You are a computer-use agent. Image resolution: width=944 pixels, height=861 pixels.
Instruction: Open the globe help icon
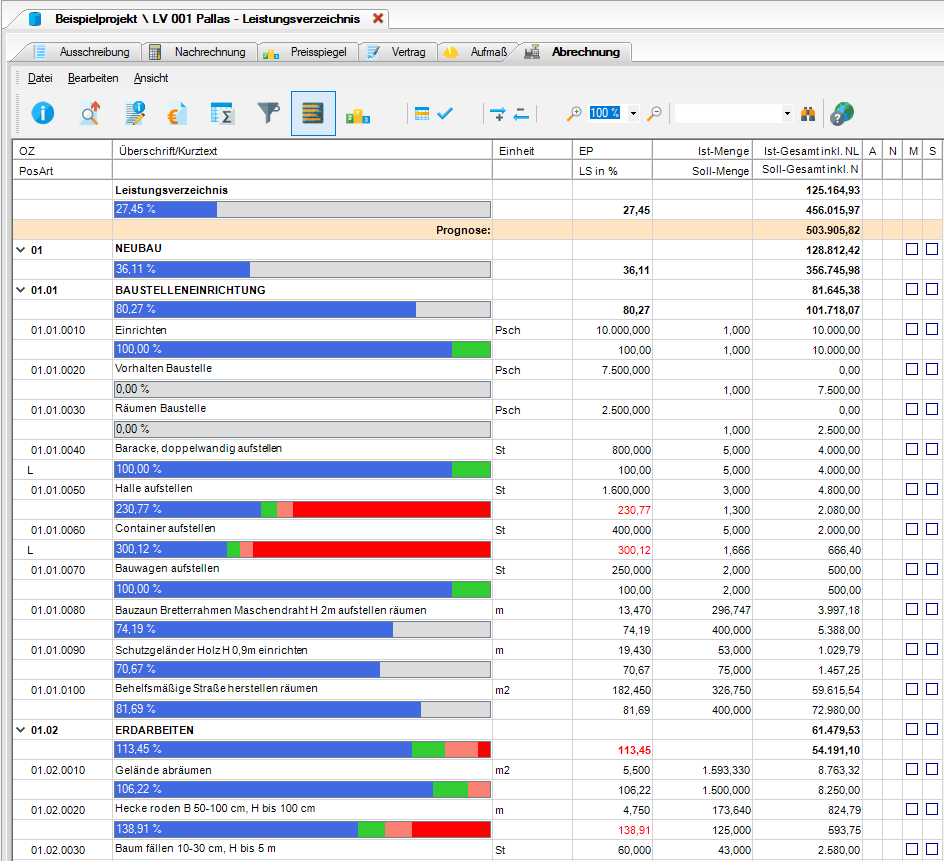coord(842,113)
